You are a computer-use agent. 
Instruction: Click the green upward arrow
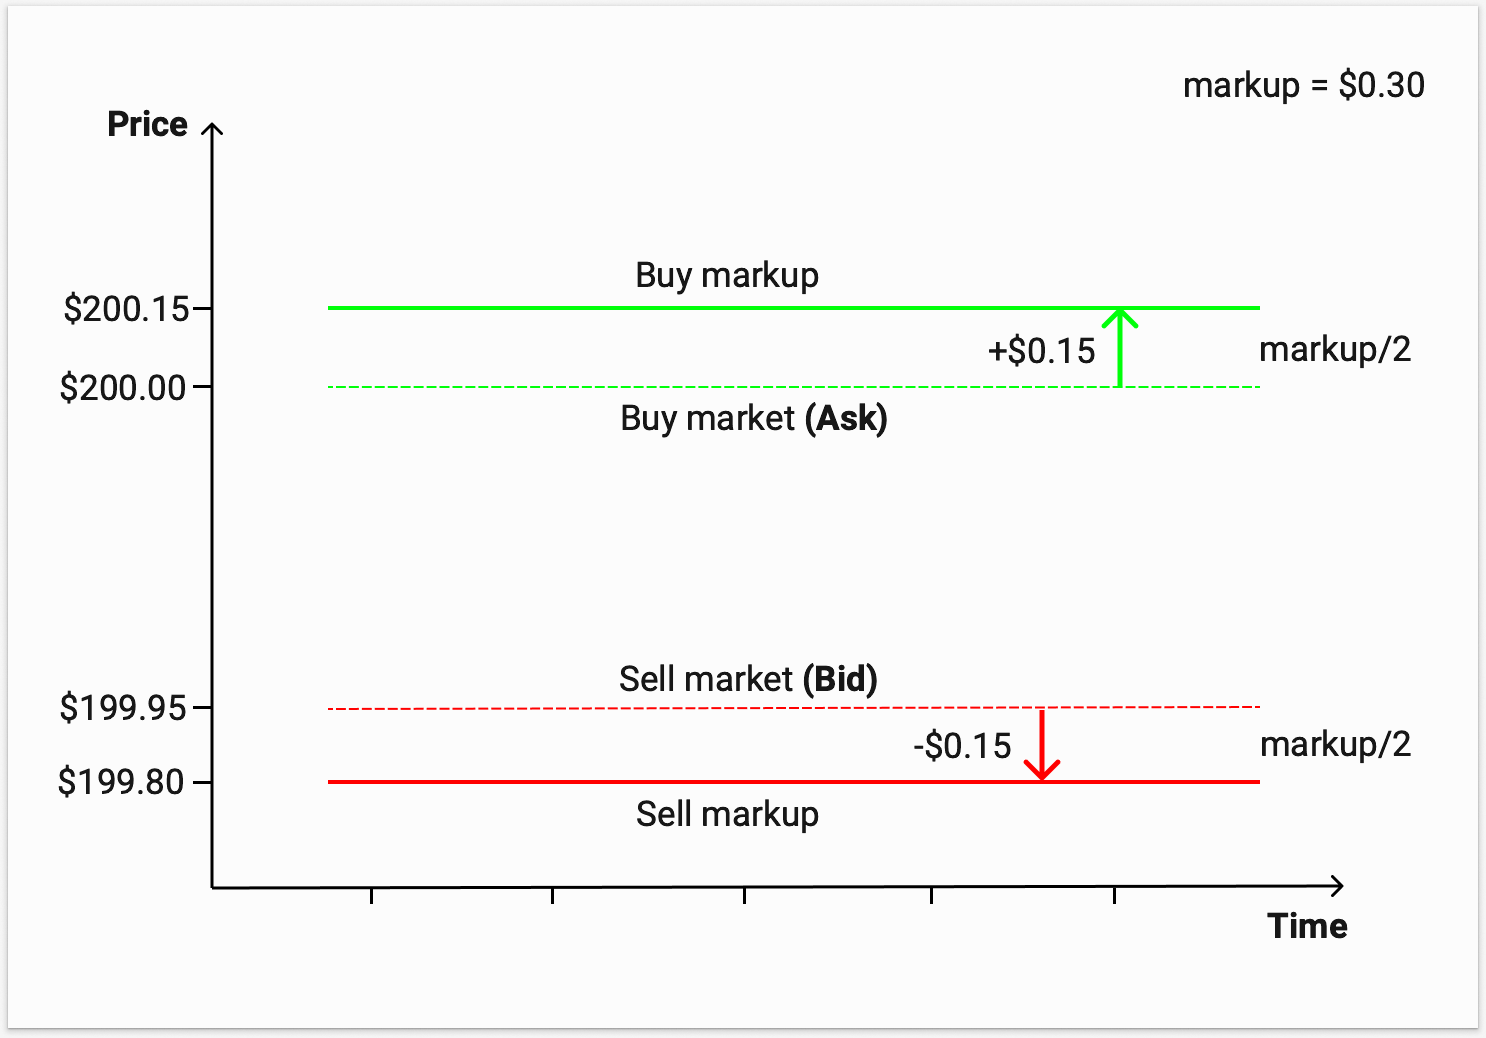(1120, 346)
